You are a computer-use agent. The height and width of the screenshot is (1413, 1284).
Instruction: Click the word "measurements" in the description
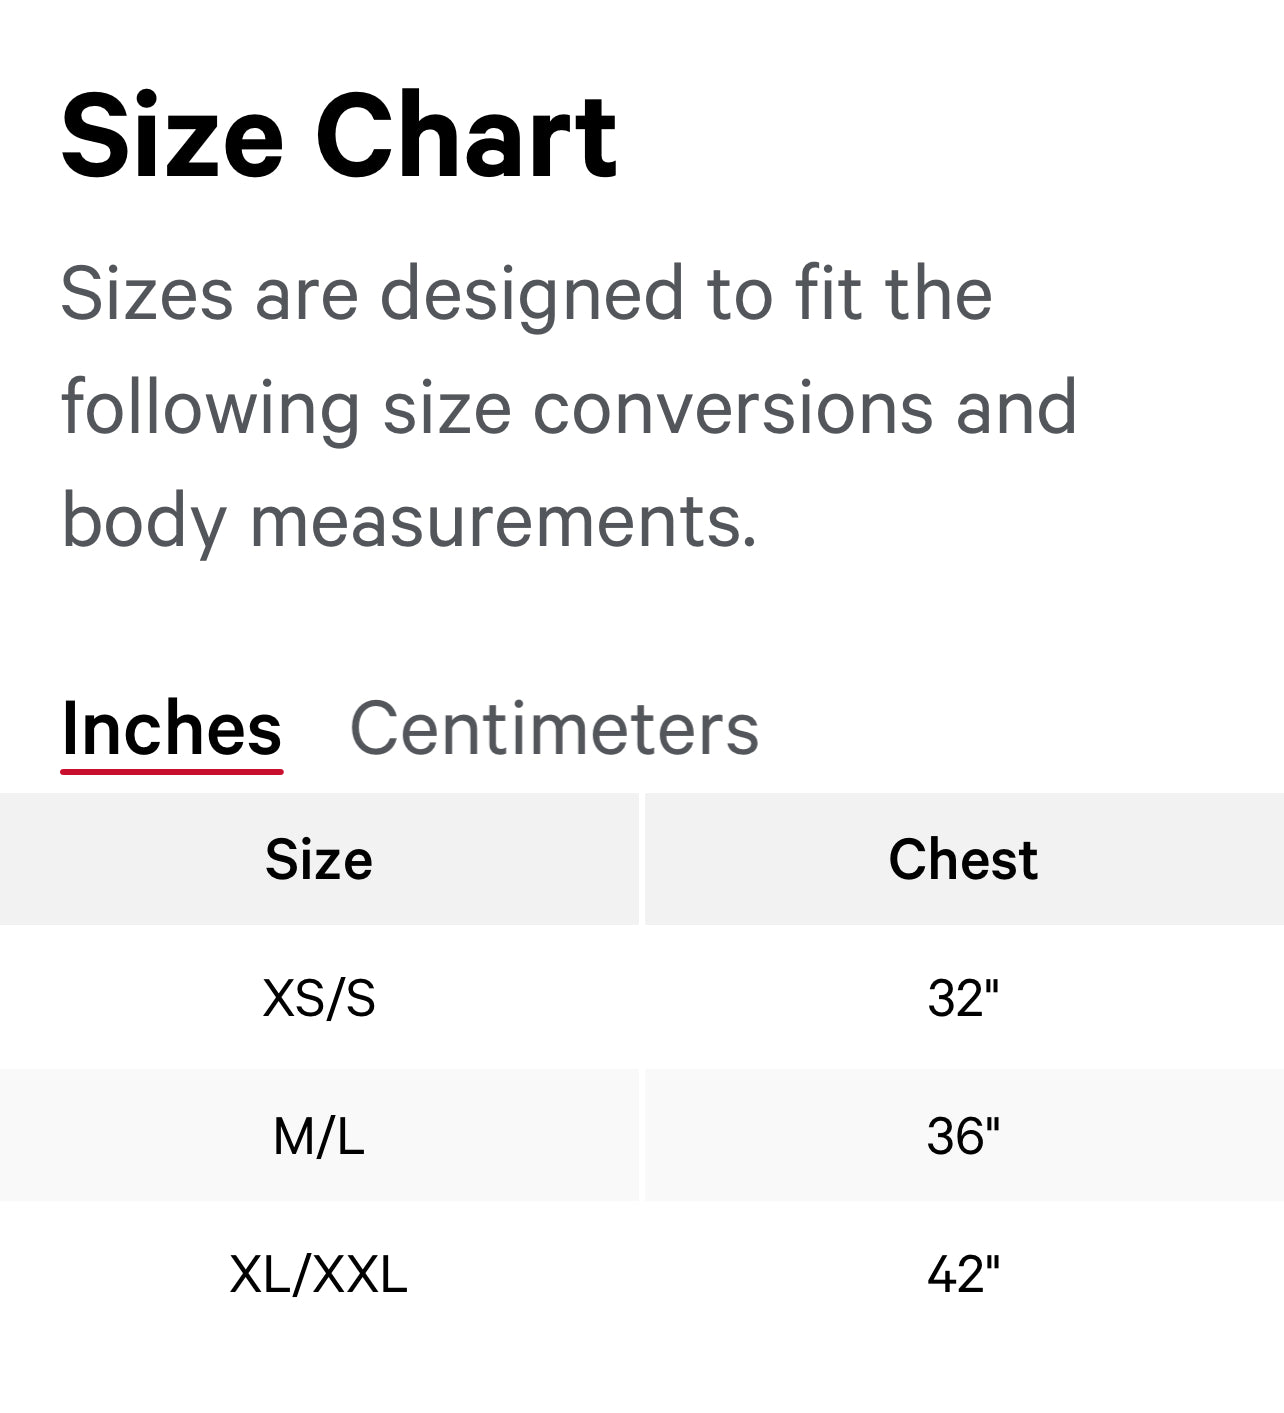pos(502,521)
